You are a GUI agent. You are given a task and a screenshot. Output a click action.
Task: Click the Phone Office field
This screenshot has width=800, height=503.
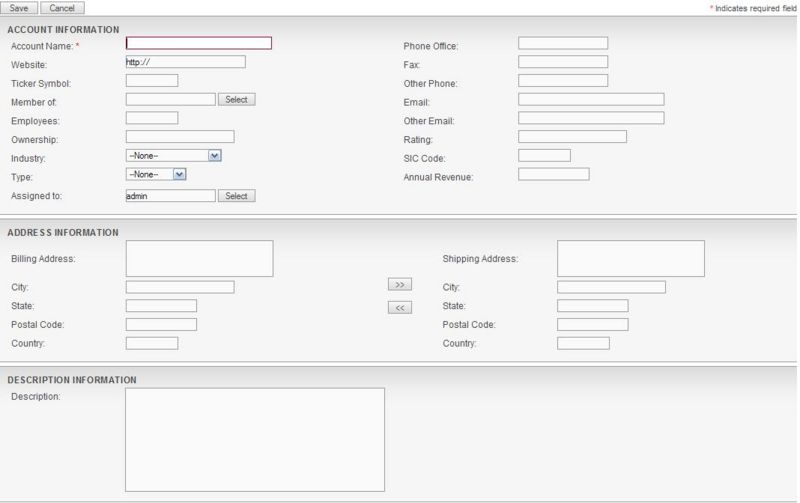(x=563, y=43)
